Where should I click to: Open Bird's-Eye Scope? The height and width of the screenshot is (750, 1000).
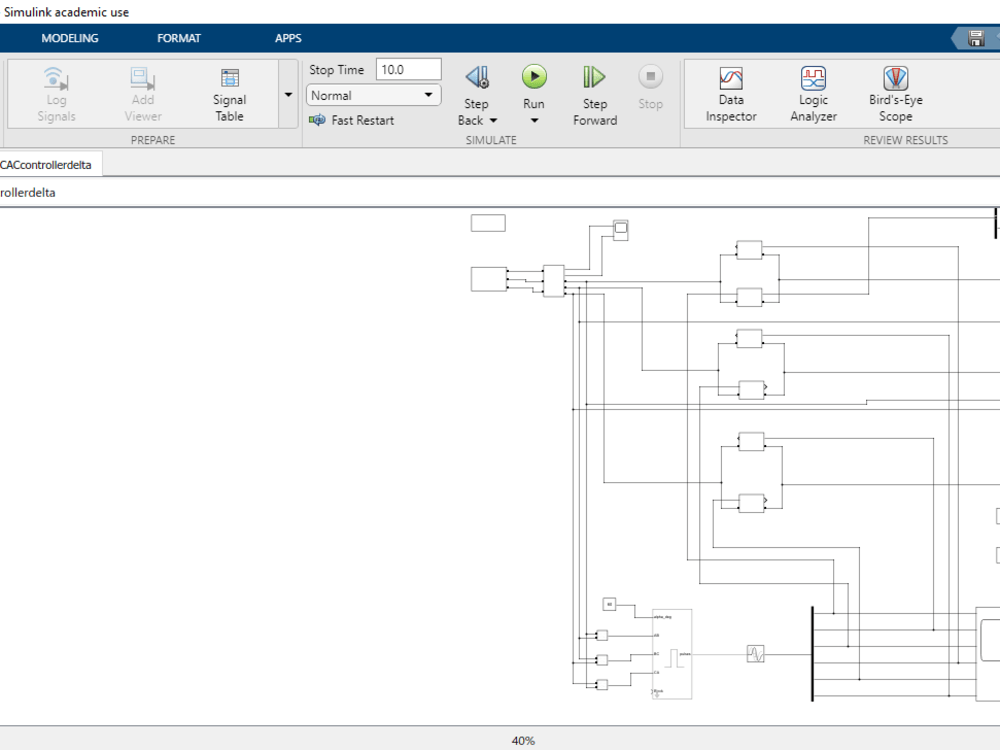[895, 94]
